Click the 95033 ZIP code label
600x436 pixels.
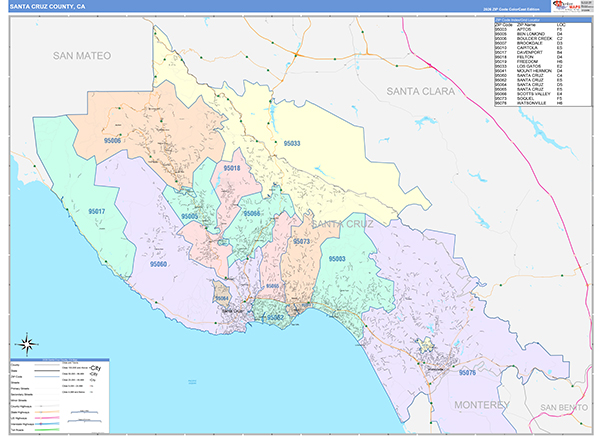point(292,144)
